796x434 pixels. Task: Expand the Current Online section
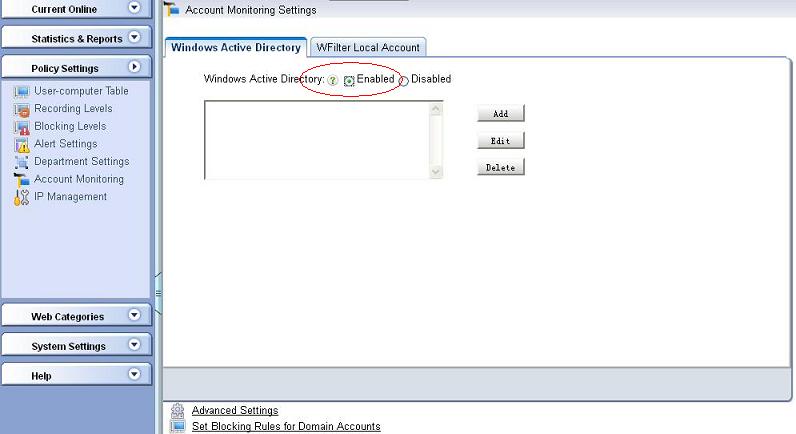[x=135, y=9]
